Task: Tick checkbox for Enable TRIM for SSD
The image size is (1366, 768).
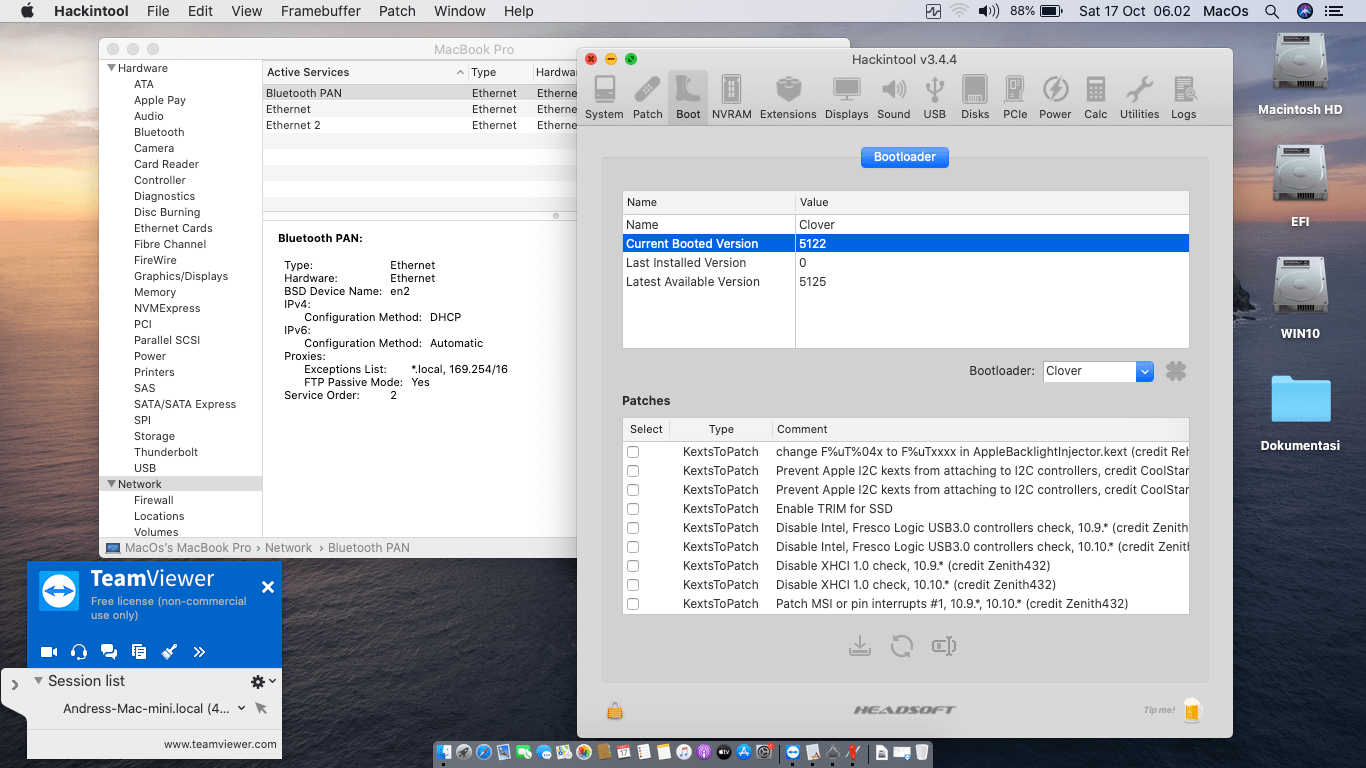Action: pos(633,509)
